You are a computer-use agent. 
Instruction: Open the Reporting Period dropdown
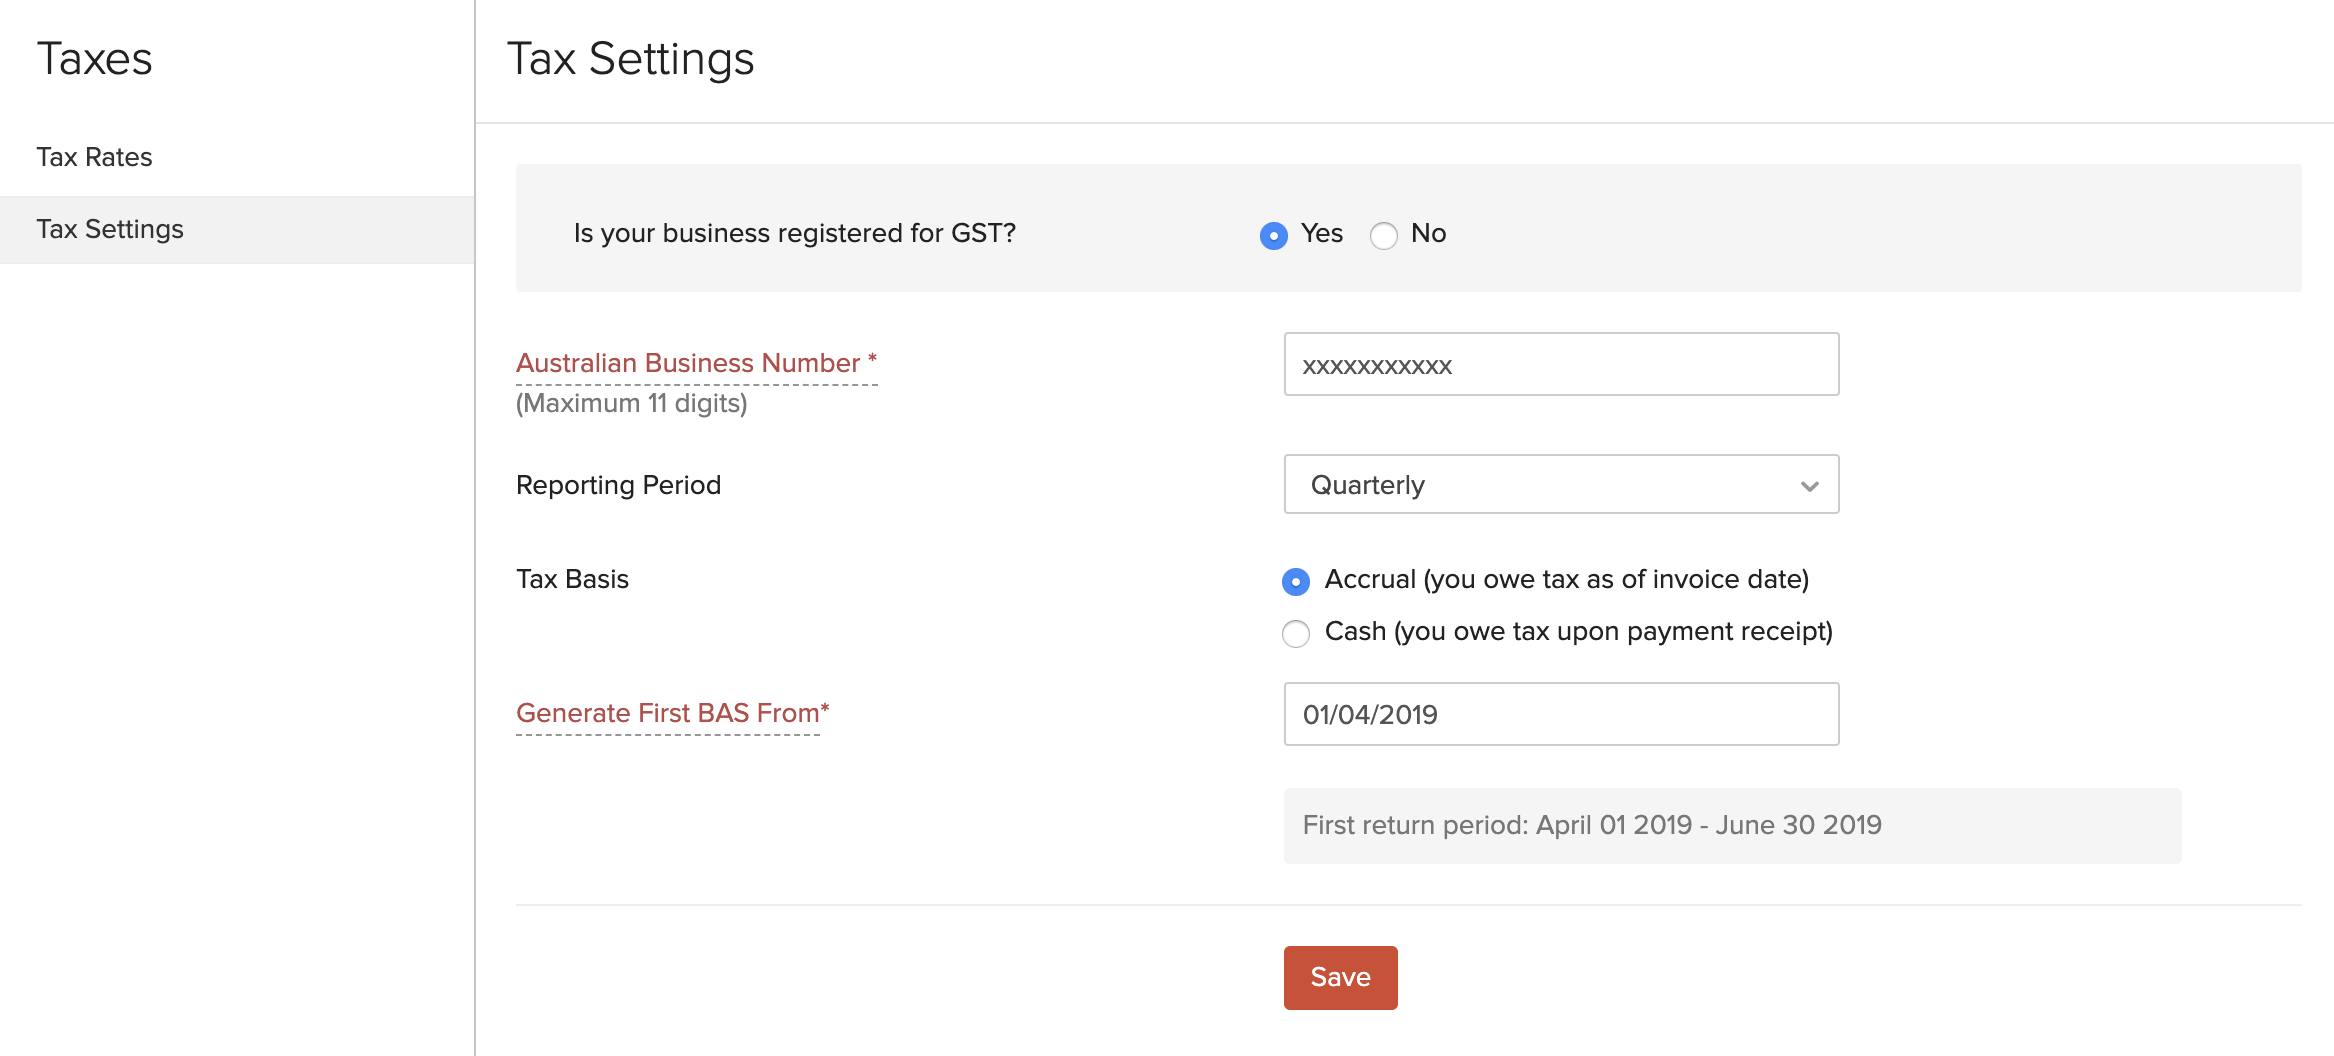(x=1560, y=485)
